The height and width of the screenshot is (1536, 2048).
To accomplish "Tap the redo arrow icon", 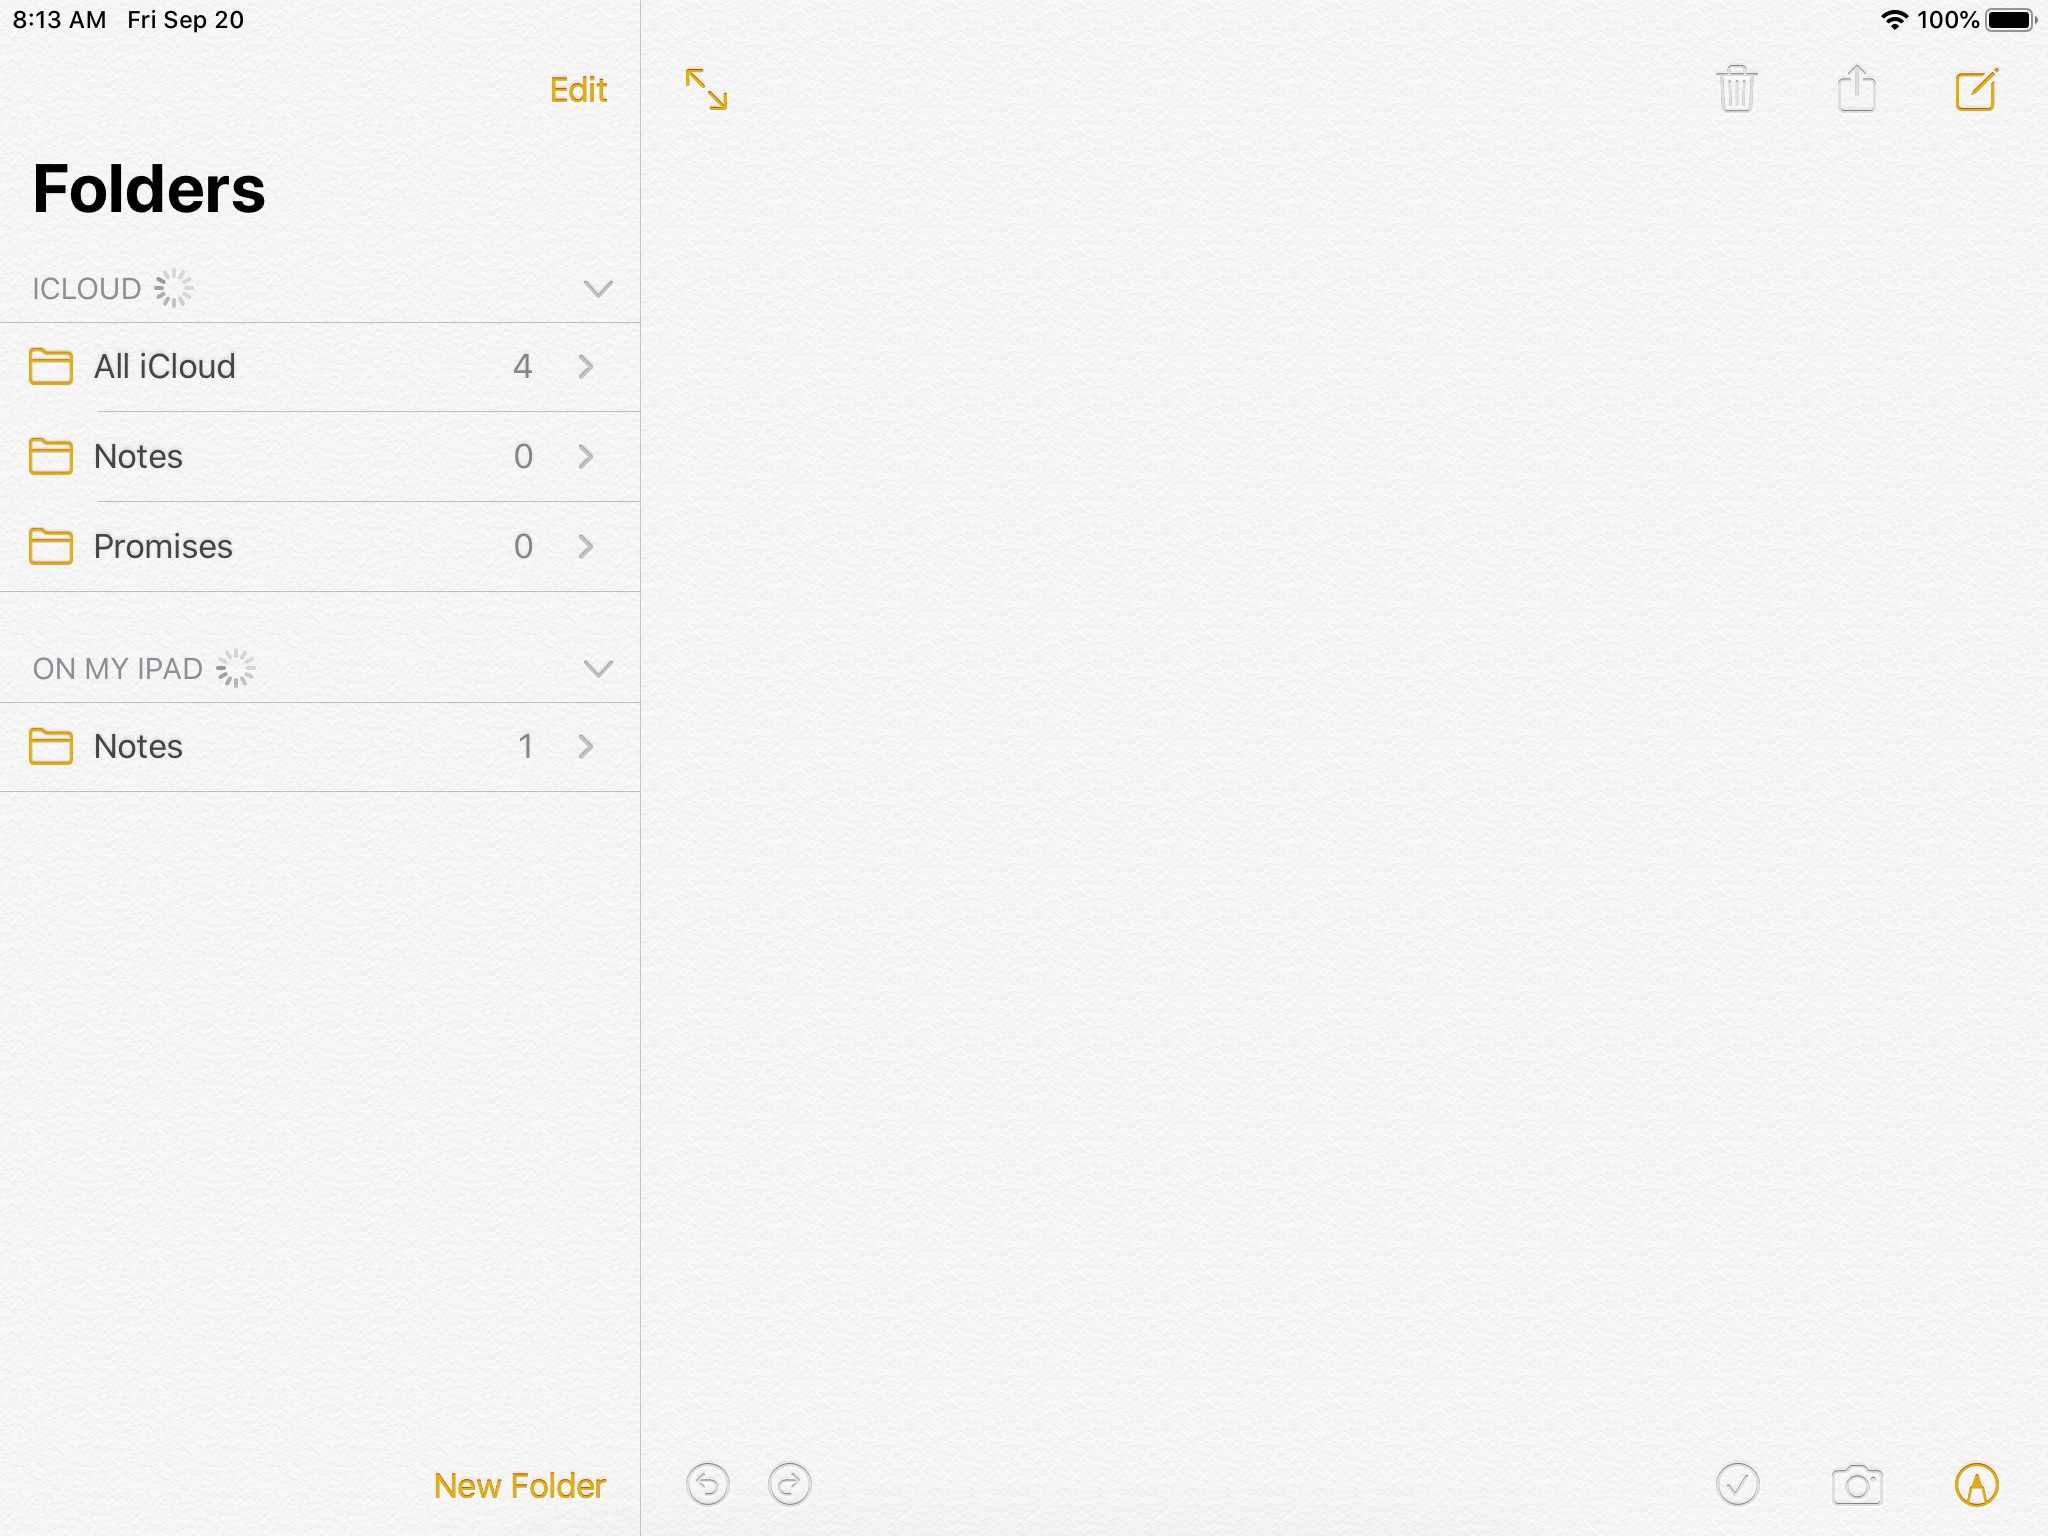I will click(790, 1485).
